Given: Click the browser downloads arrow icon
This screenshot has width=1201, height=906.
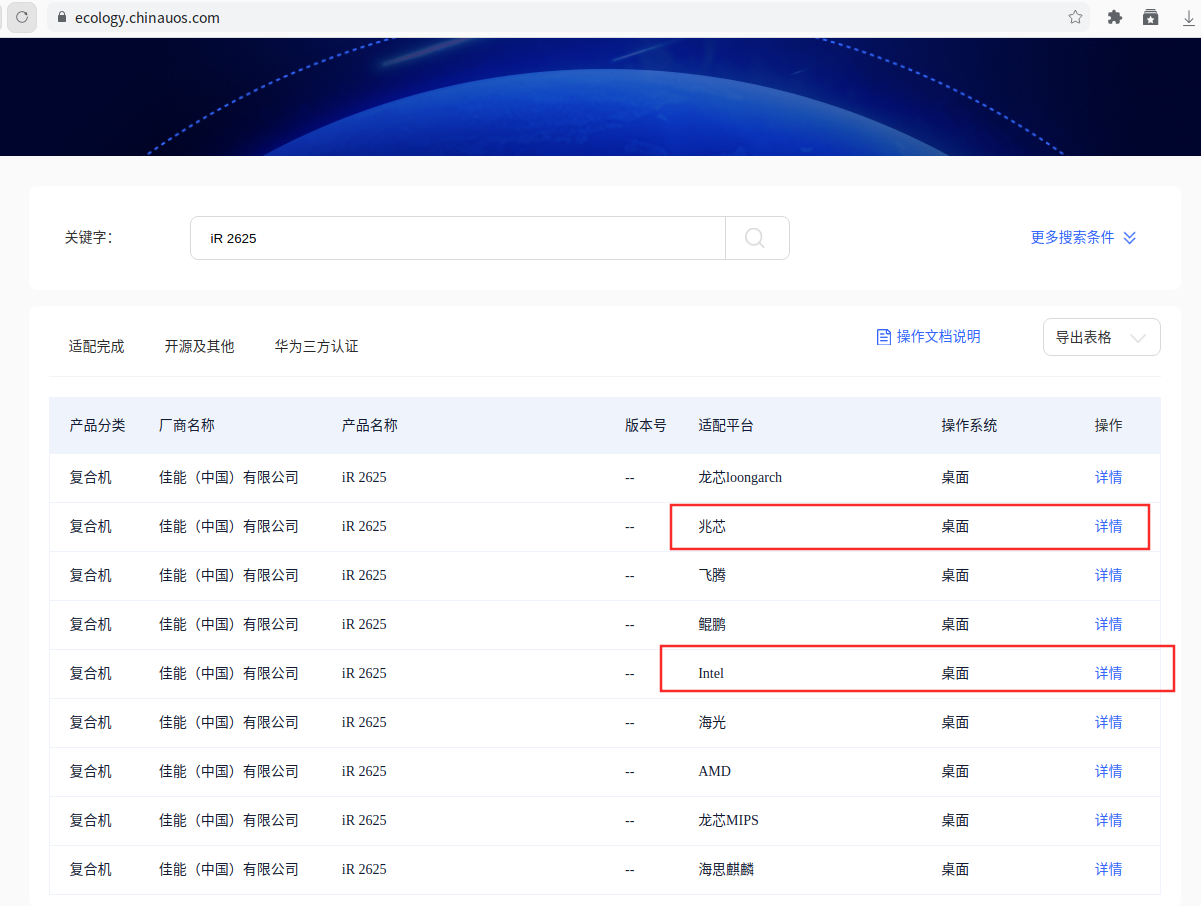Looking at the screenshot, I should coord(1189,17).
